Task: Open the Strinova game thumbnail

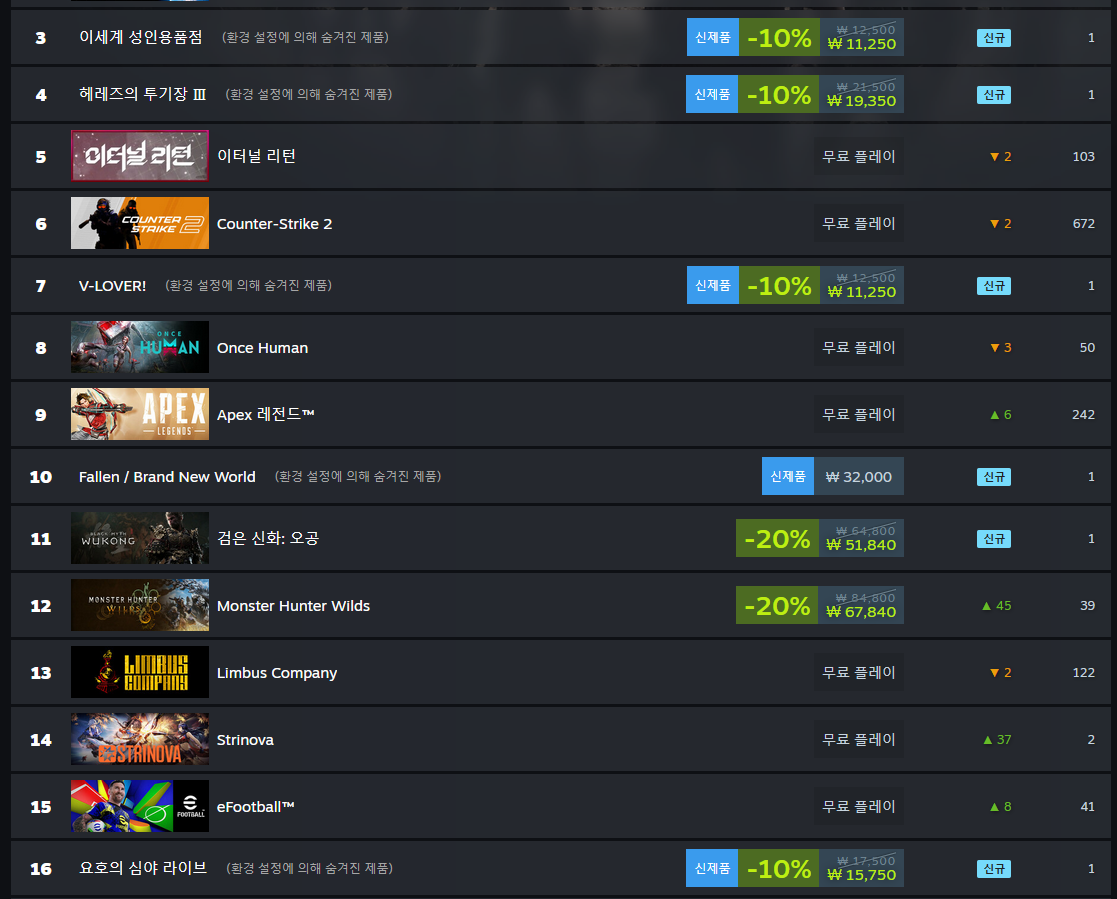Action: coord(140,739)
